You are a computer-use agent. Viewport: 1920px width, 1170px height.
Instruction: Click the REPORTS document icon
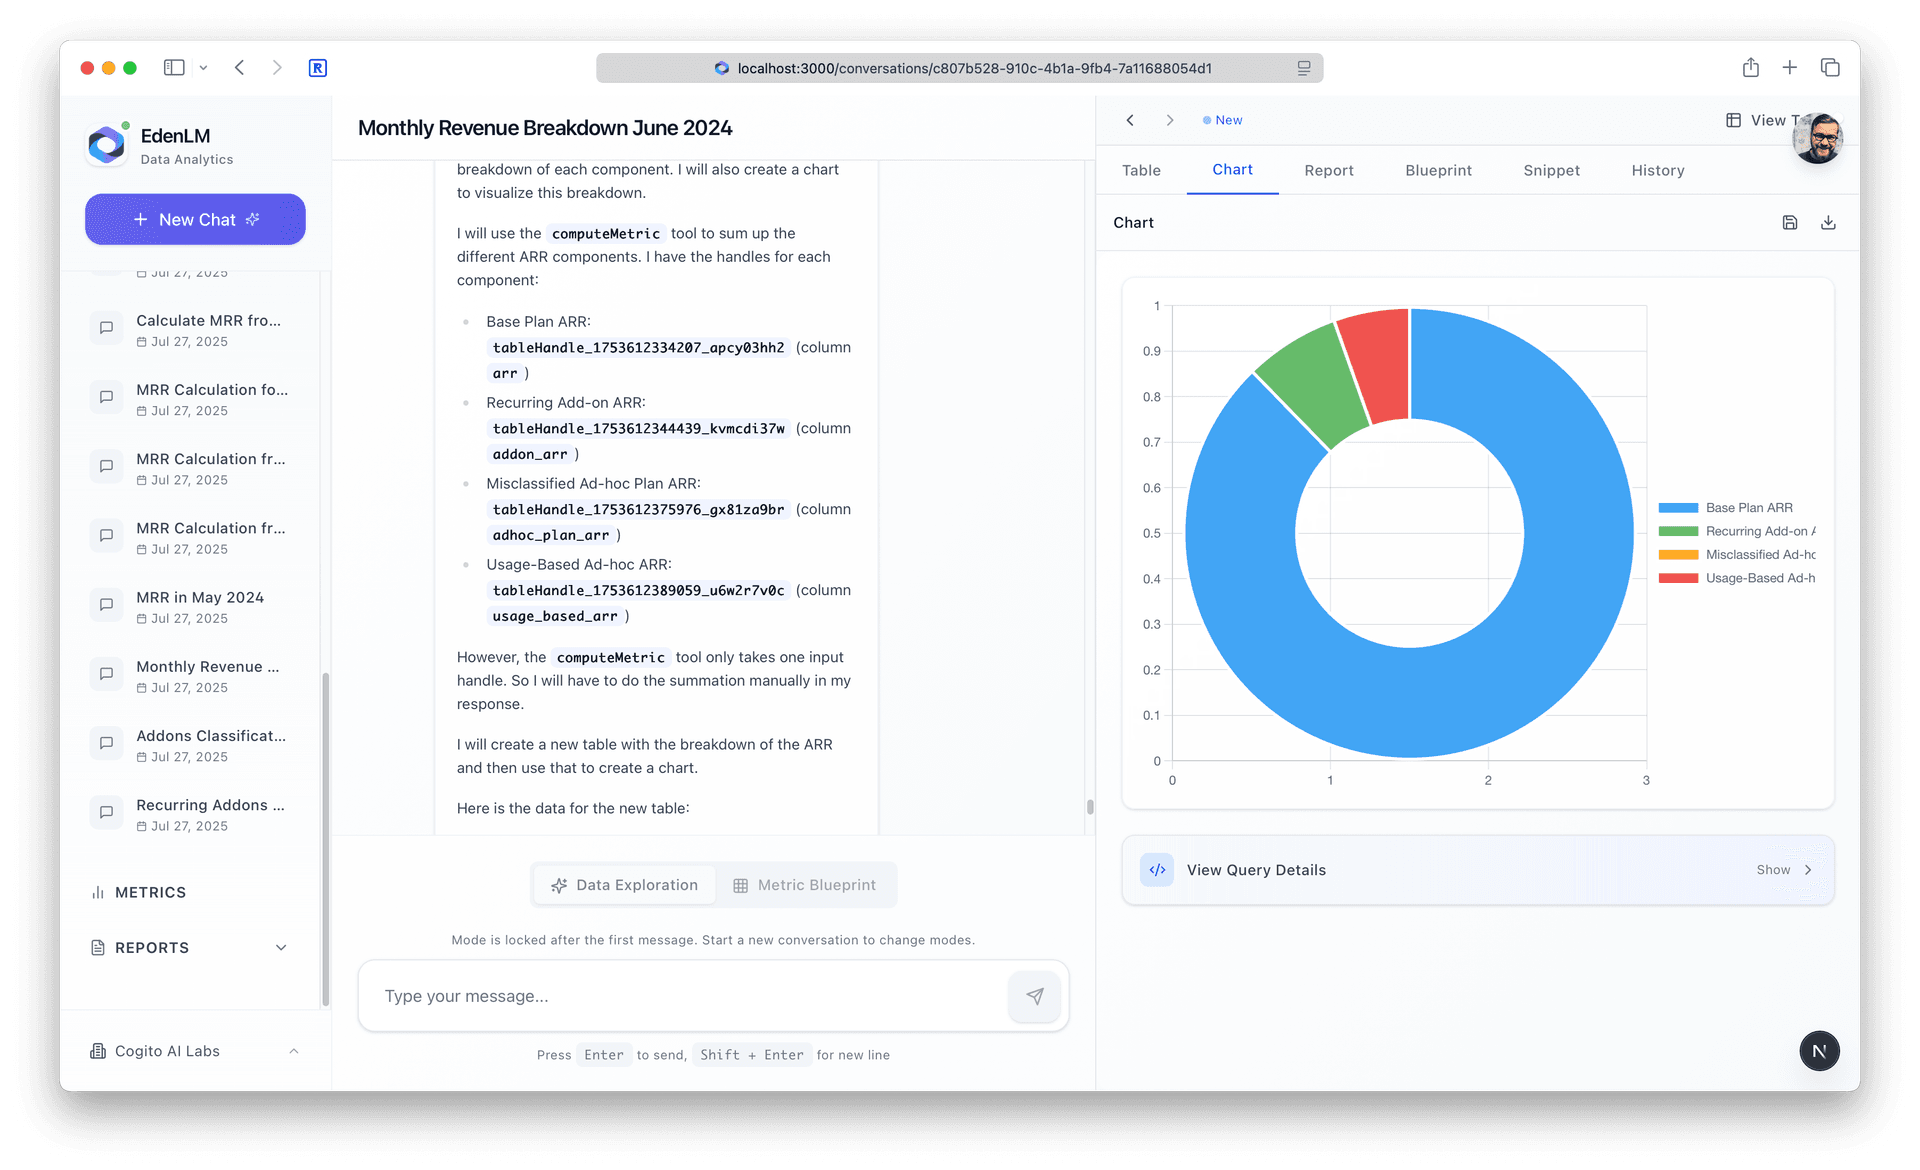tap(98, 947)
